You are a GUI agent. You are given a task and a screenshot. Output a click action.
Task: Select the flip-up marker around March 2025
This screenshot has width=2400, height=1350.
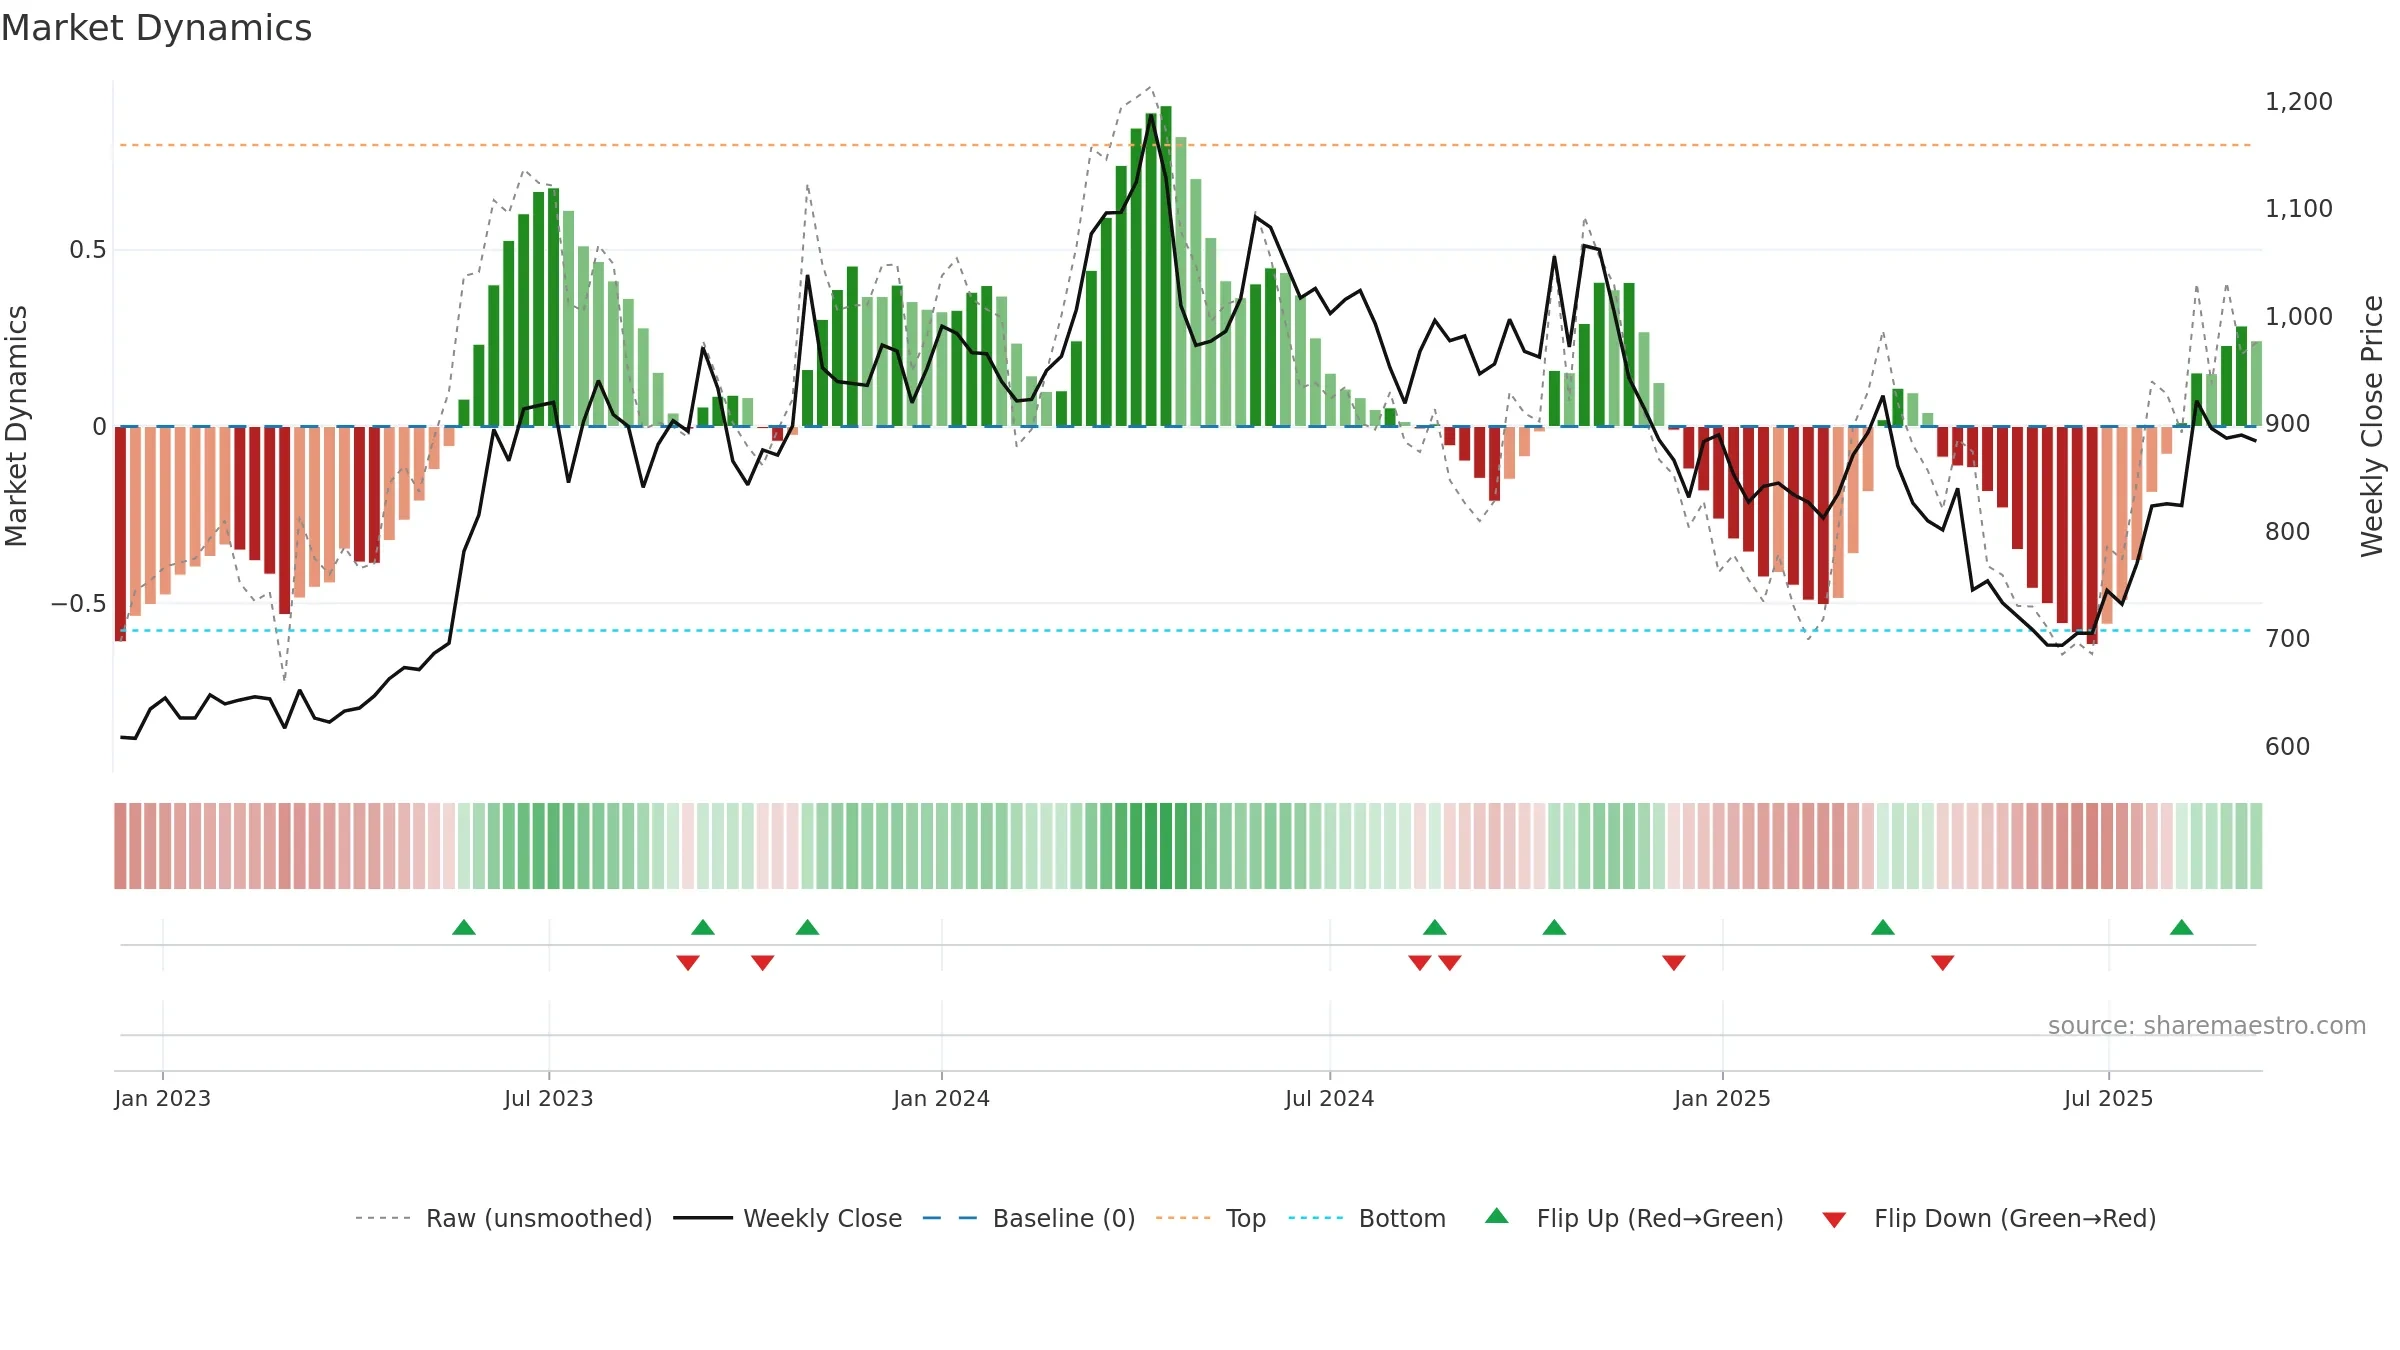pyautogui.click(x=1883, y=927)
